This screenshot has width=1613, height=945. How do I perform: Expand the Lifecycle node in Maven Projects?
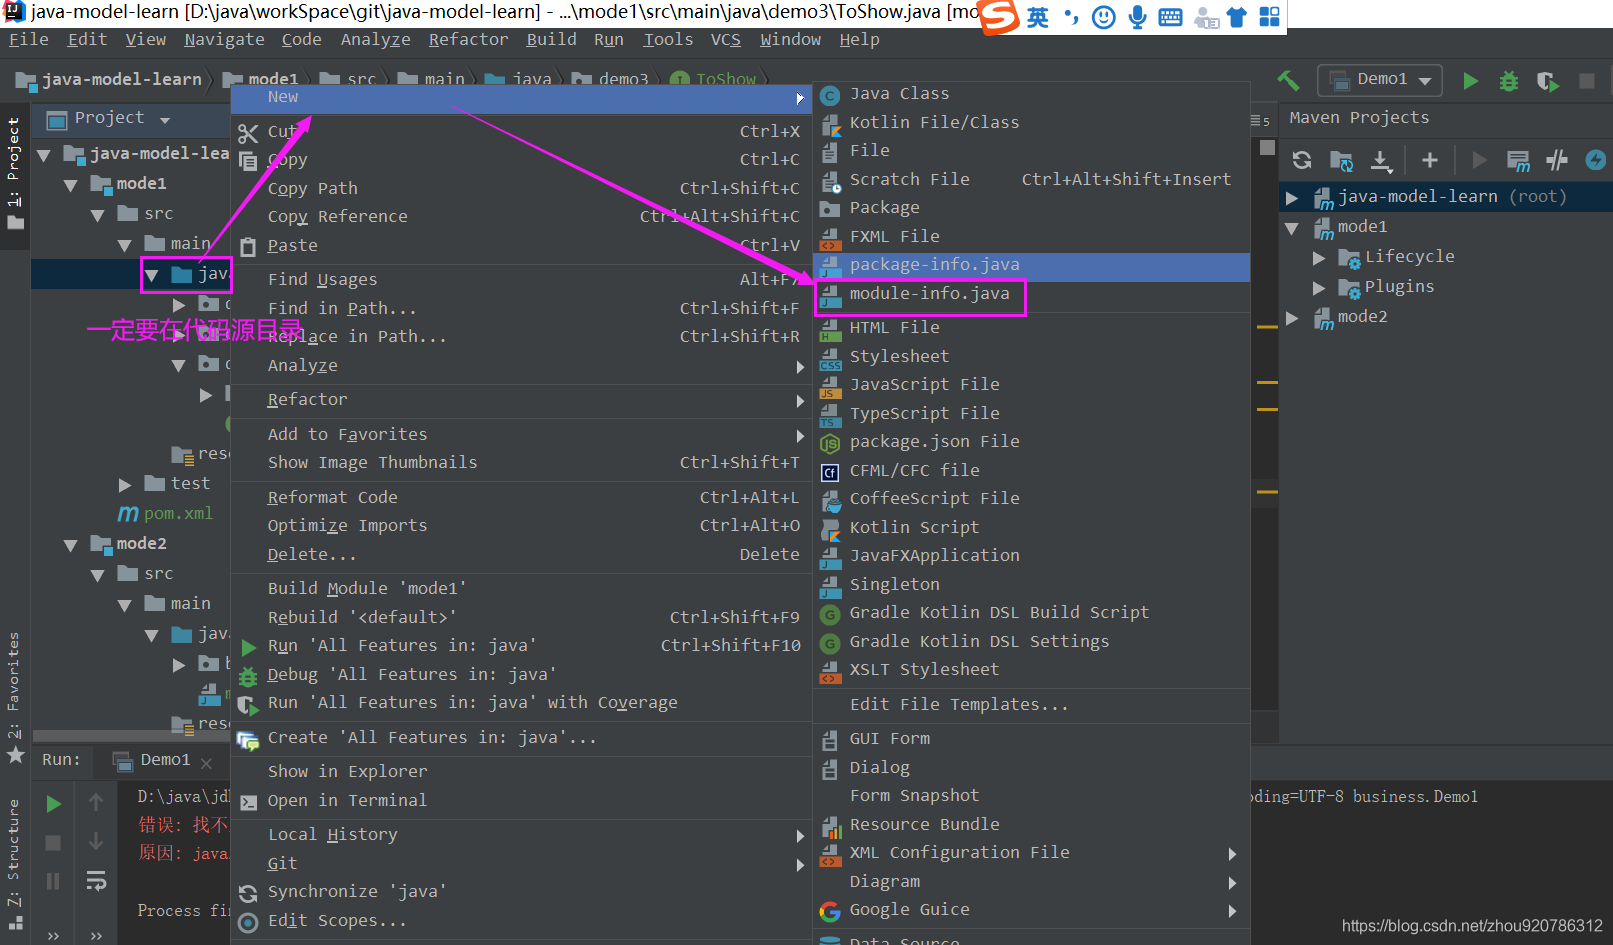1319,258
